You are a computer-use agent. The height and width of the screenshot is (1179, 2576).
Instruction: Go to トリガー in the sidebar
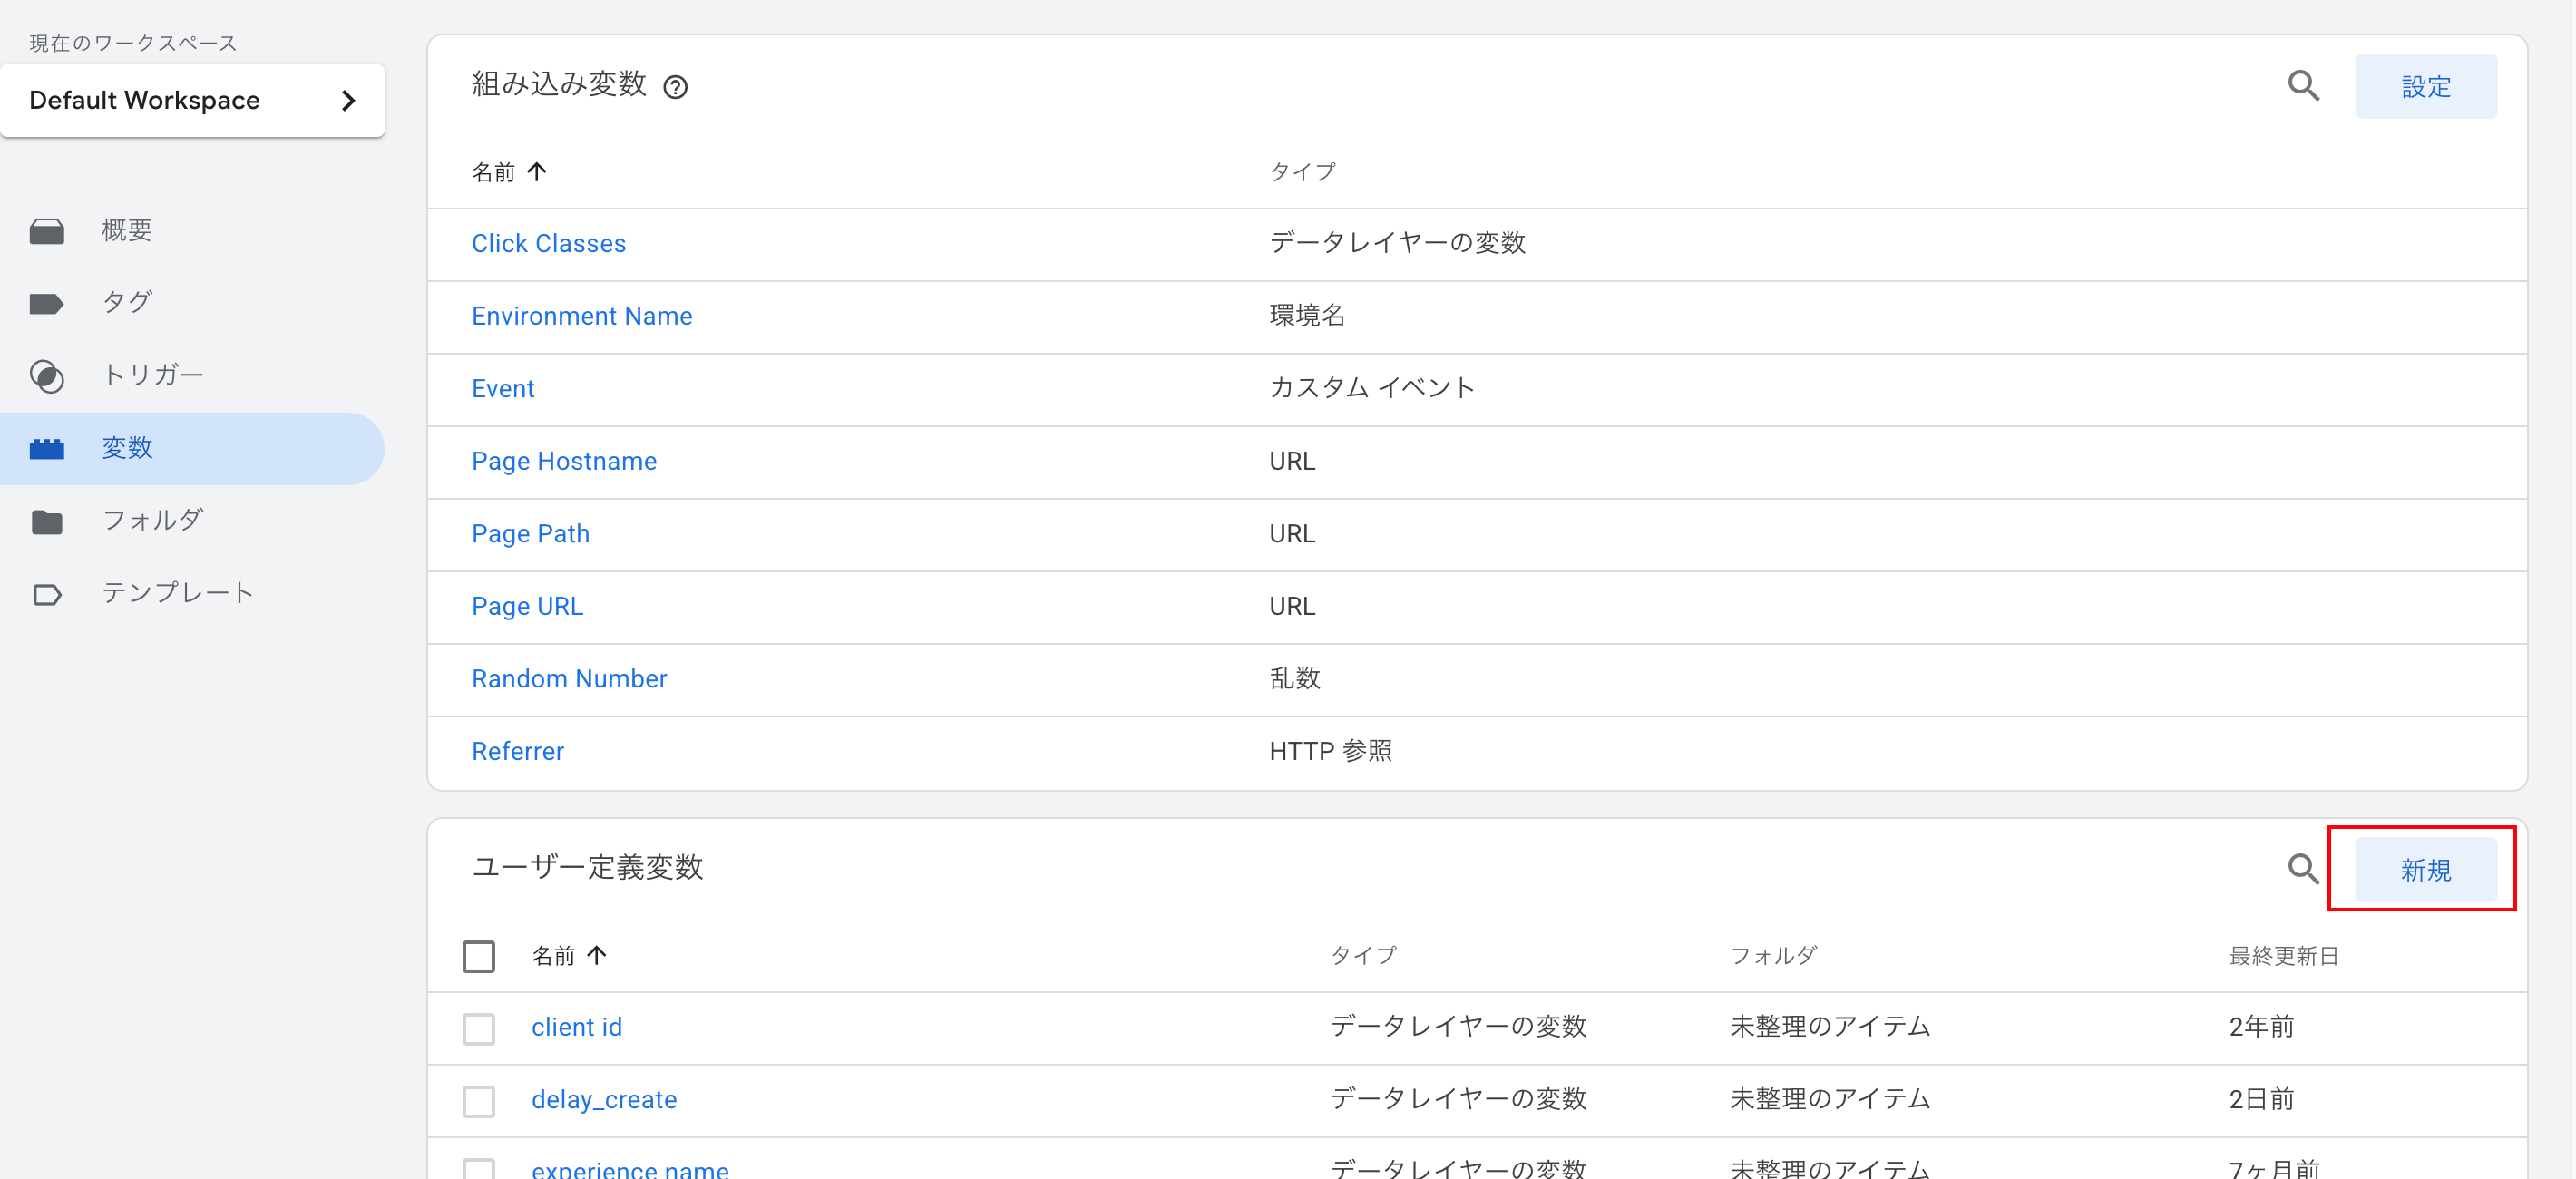[x=153, y=375]
